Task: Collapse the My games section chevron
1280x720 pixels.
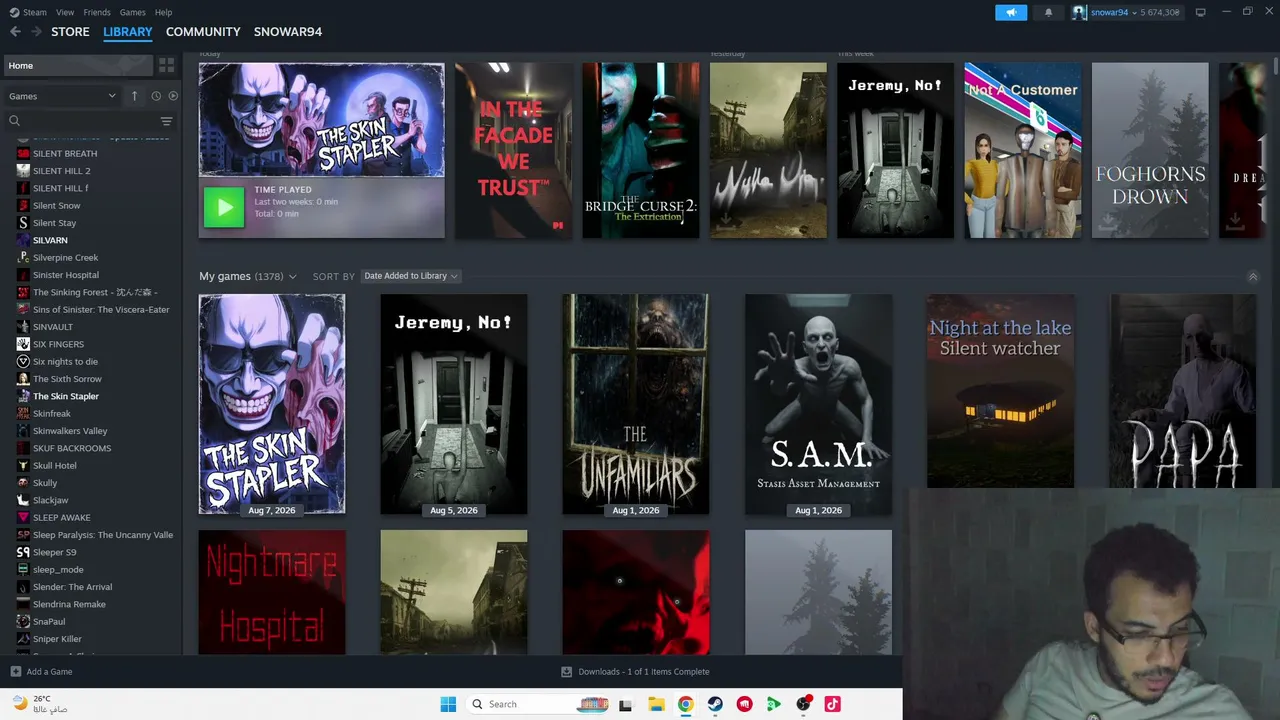Action: tap(1253, 277)
